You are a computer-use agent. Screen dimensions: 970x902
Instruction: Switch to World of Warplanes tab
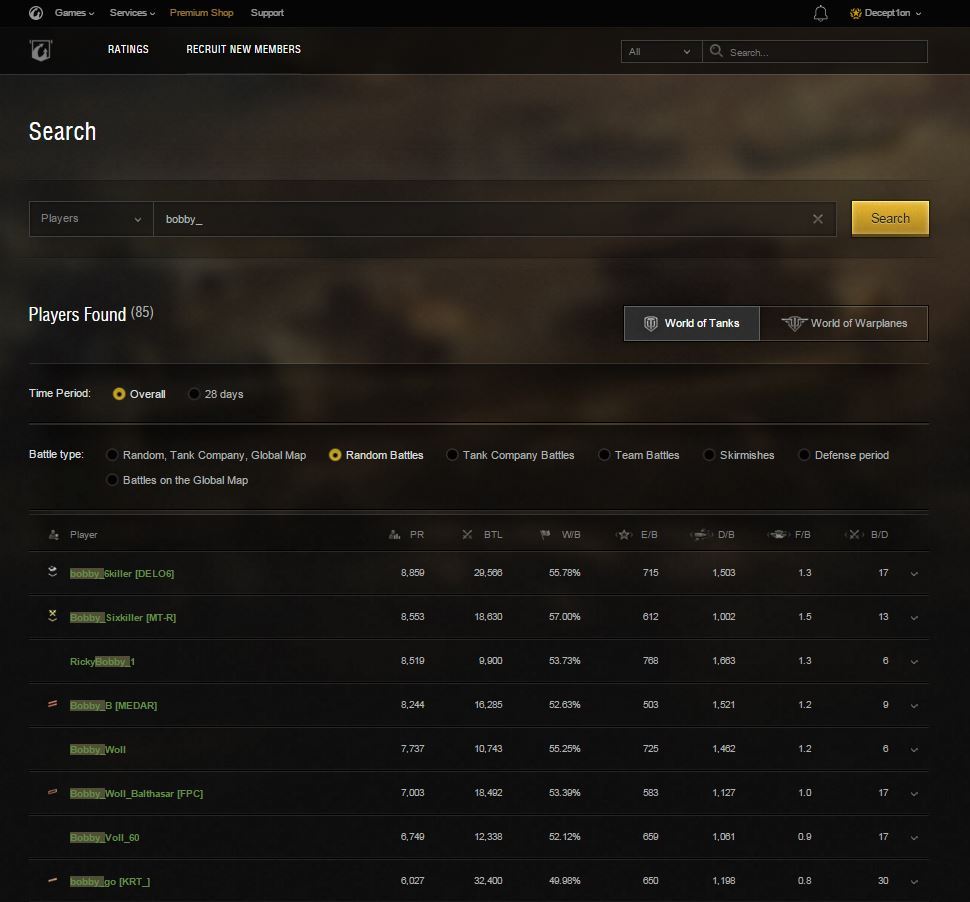tap(844, 323)
